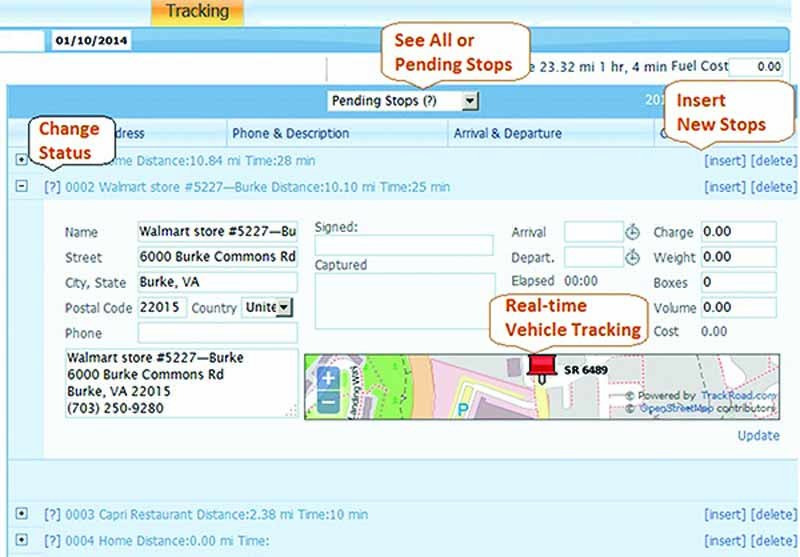
Task: Sort by Arrival & Departure column header
Action: coord(508,134)
